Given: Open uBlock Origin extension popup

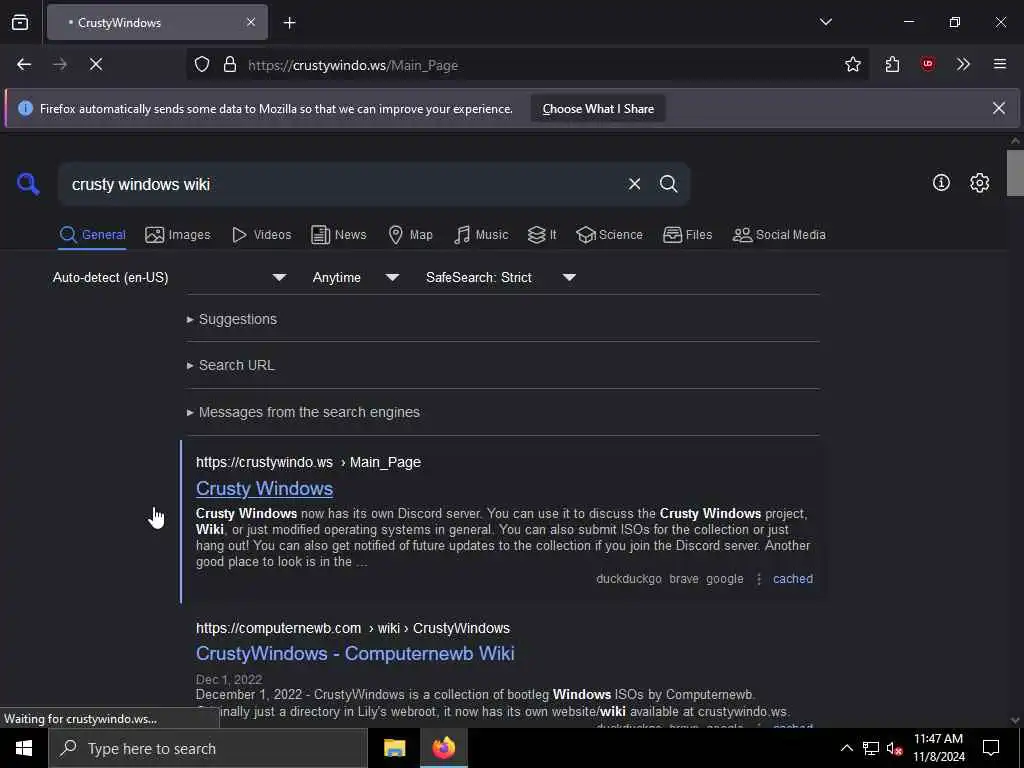Looking at the screenshot, I should click(927, 64).
